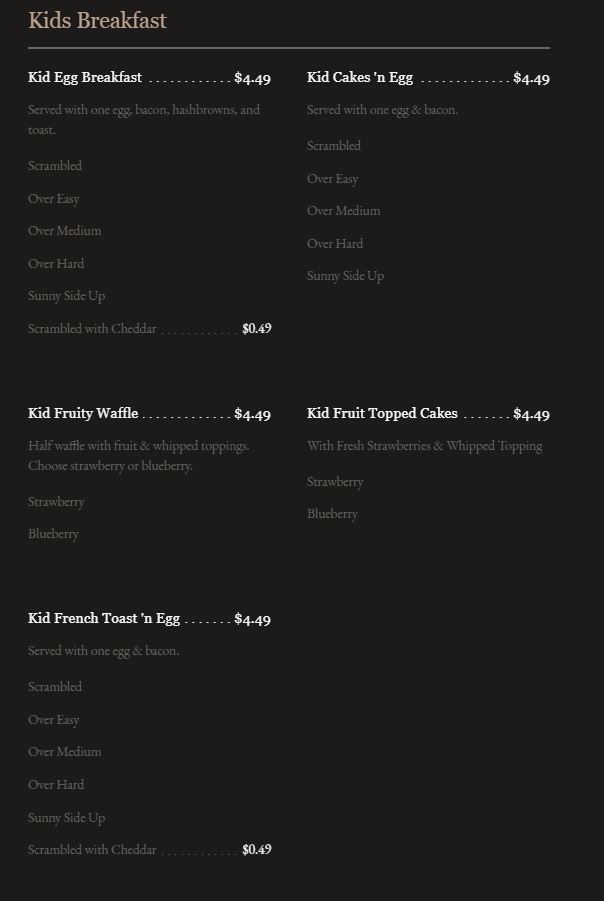604x901 pixels.
Task: Pick Strawberry under Kid Fruit Topped Cakes
Action: coord(335,482)
